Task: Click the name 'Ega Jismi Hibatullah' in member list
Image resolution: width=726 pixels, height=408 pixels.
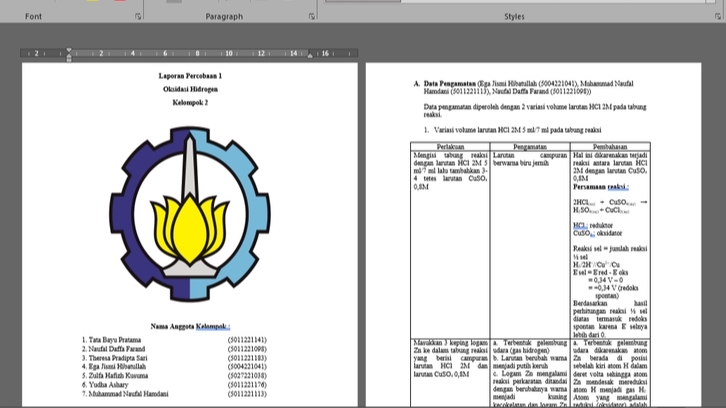Action: coord(117,366)
